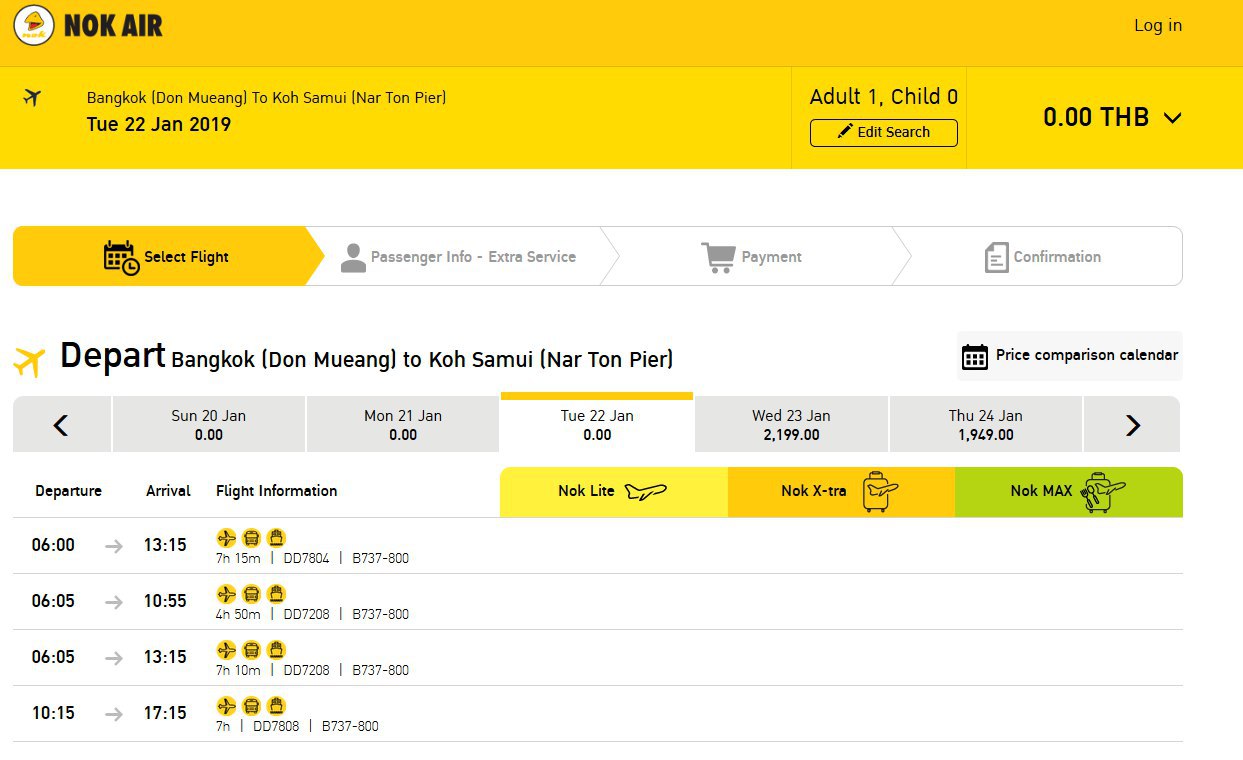
Task: Select the Tue 22 Jan date tab
Action: click(597, 423)
